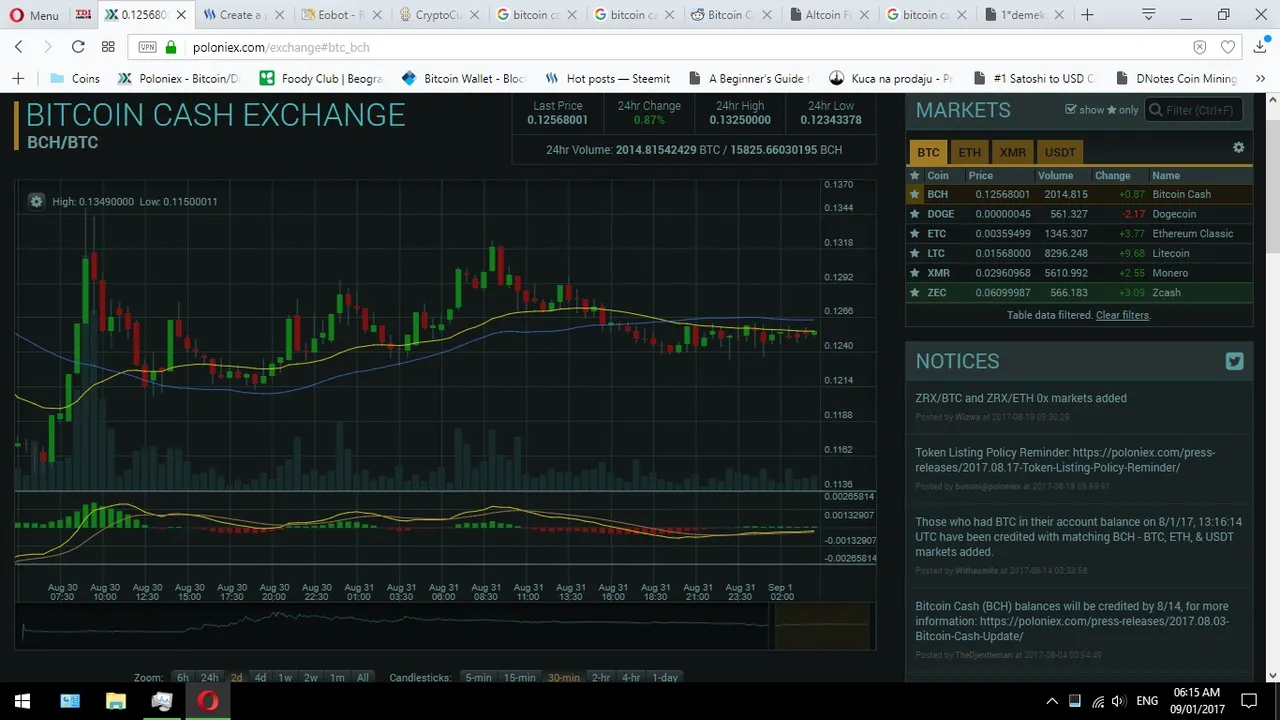
Task: Switch to the 'Create a' Steemit tab
Action: point(245,15)
